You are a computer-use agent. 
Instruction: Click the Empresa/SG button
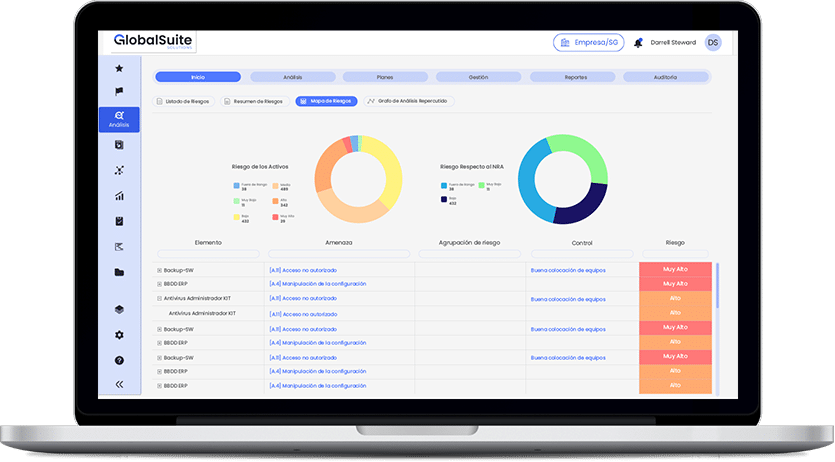click(588, 42)
